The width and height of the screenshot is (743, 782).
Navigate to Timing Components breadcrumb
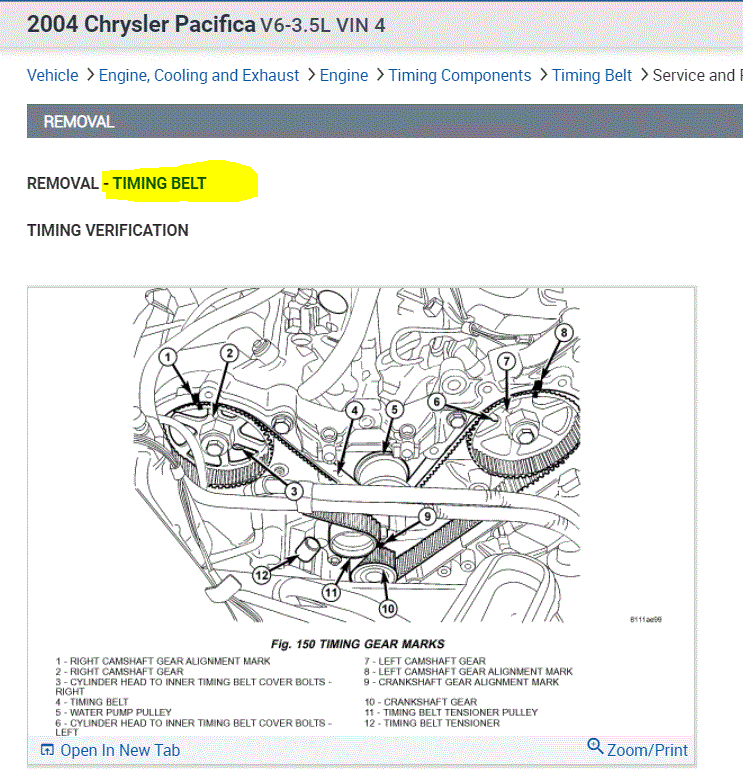[x=460, y=75]
